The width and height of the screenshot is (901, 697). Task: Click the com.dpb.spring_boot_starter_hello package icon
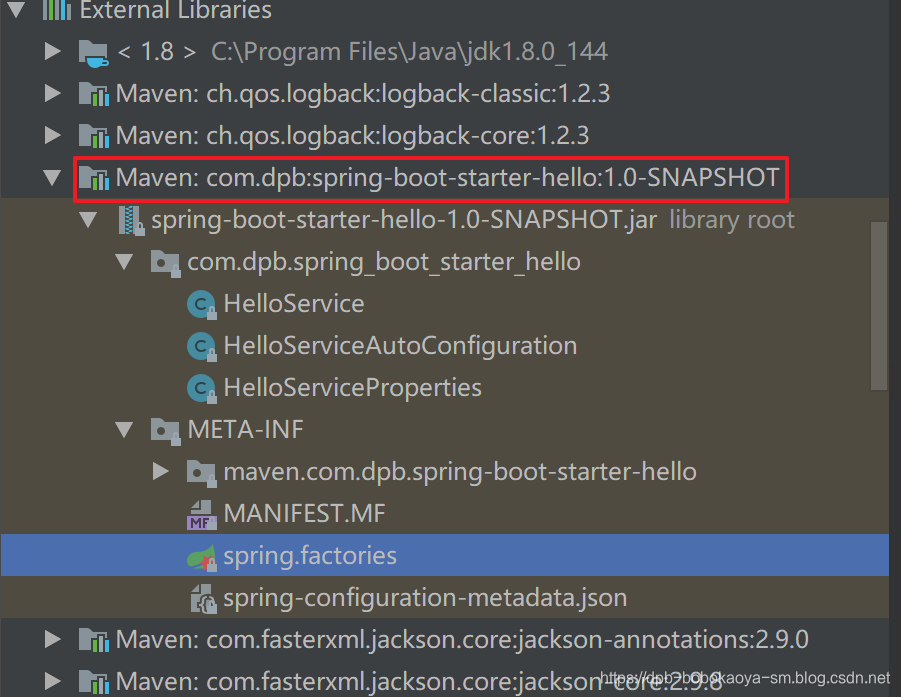point(166,263)
